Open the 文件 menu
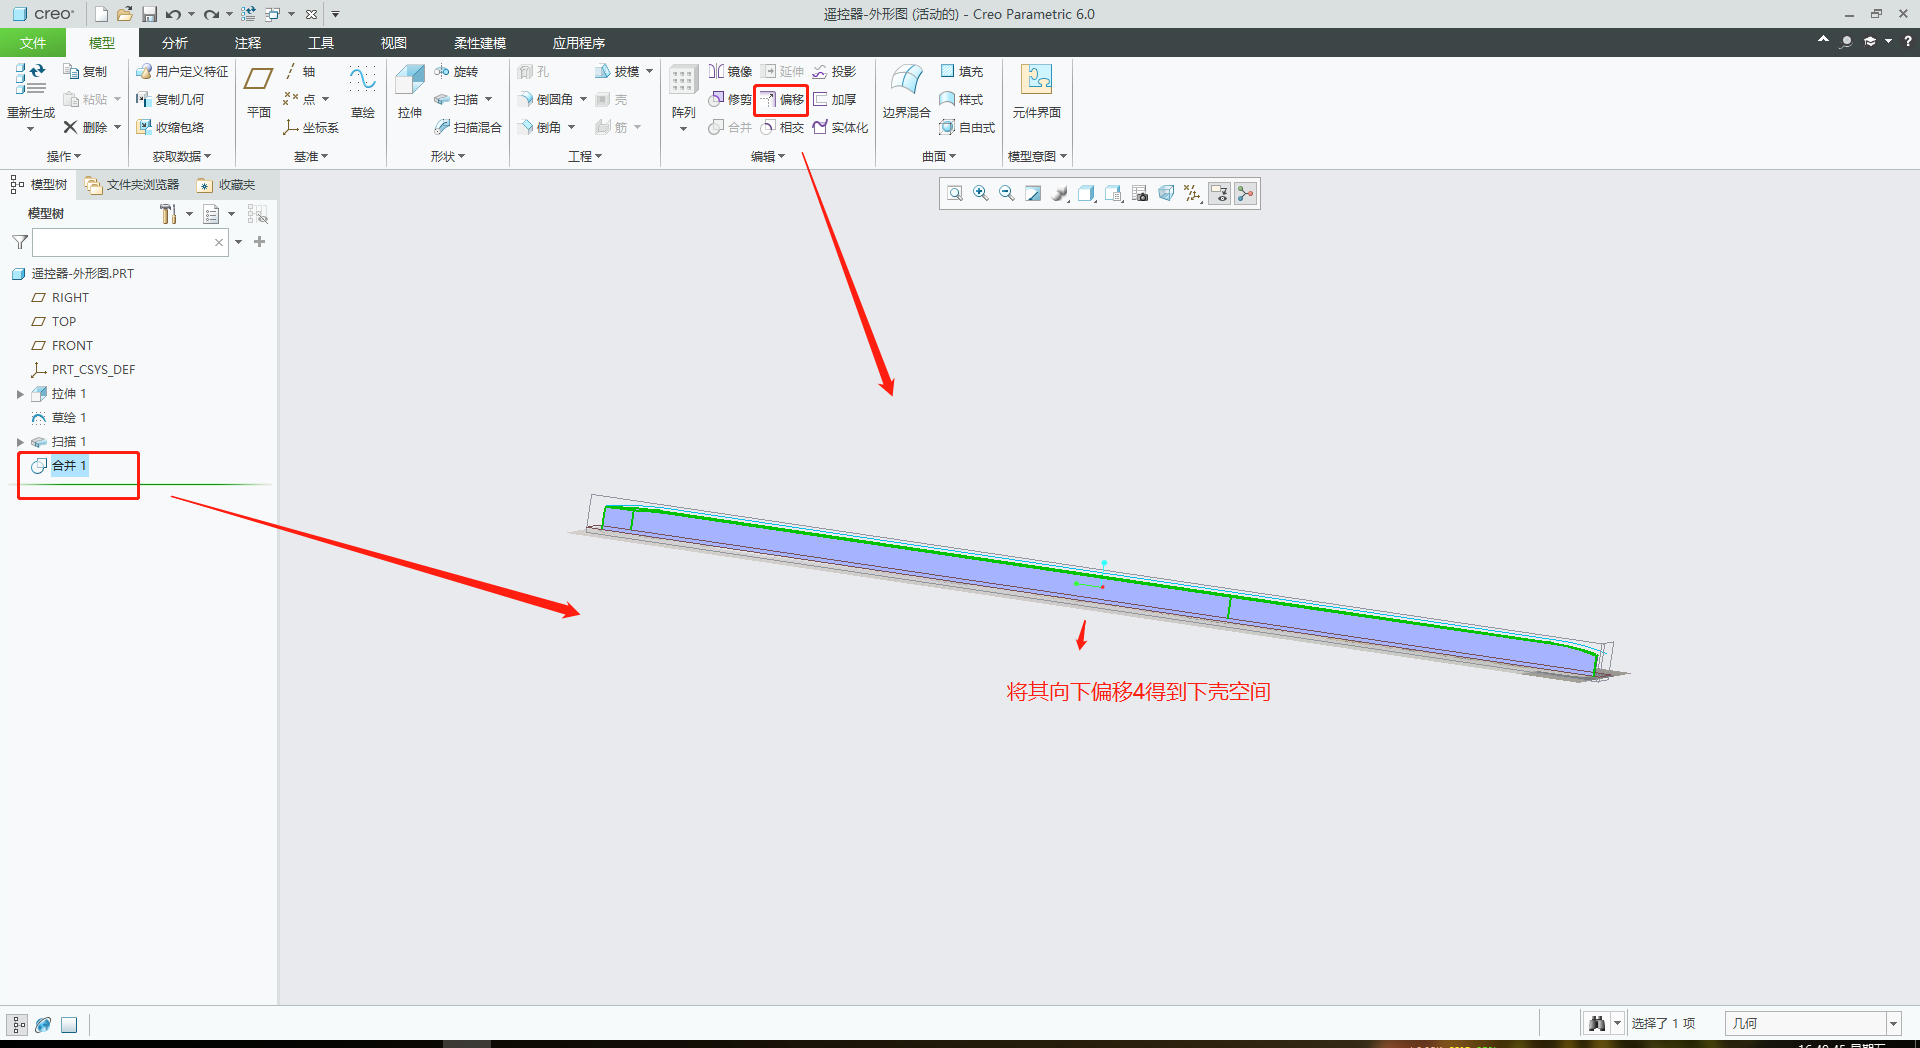 pos(32,43)
